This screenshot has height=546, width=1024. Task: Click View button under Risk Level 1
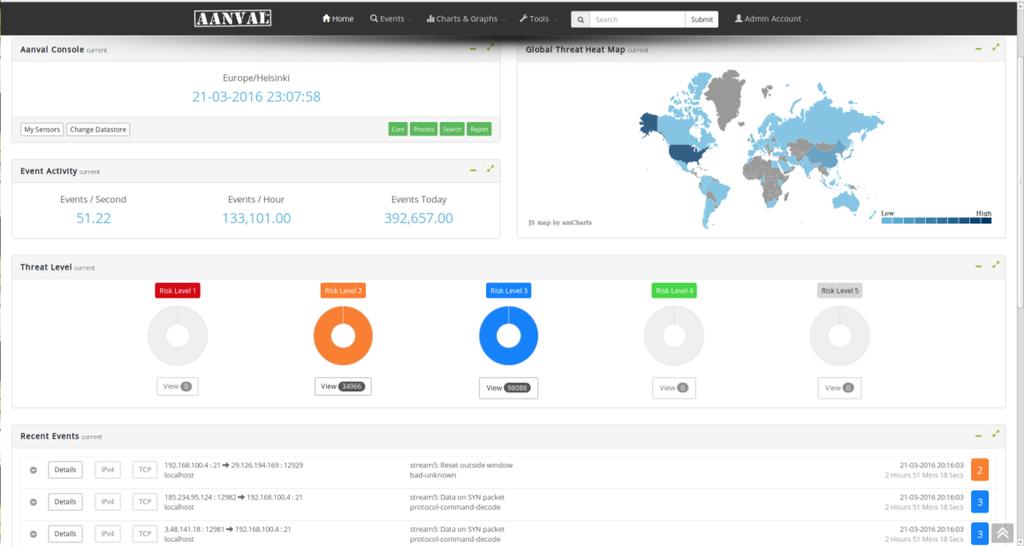(x=178, y=387)
